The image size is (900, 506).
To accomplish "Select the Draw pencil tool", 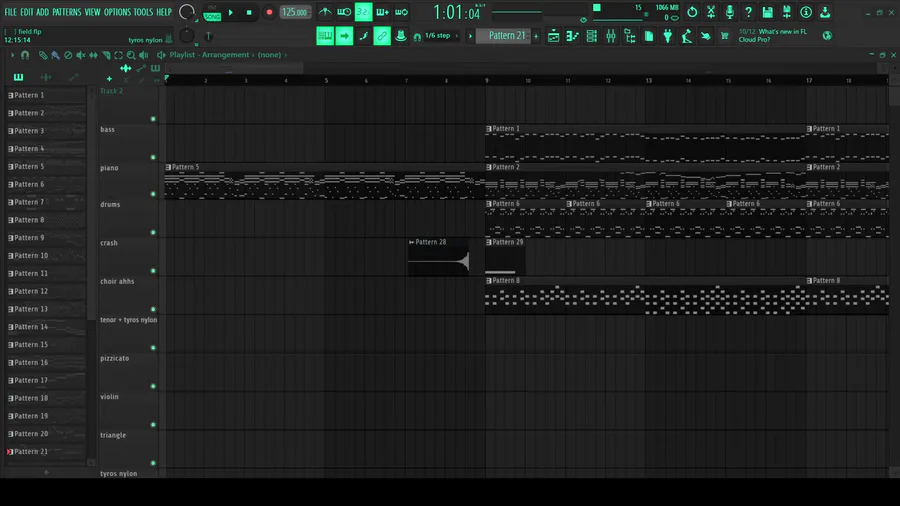I will [x=43, y=55].
